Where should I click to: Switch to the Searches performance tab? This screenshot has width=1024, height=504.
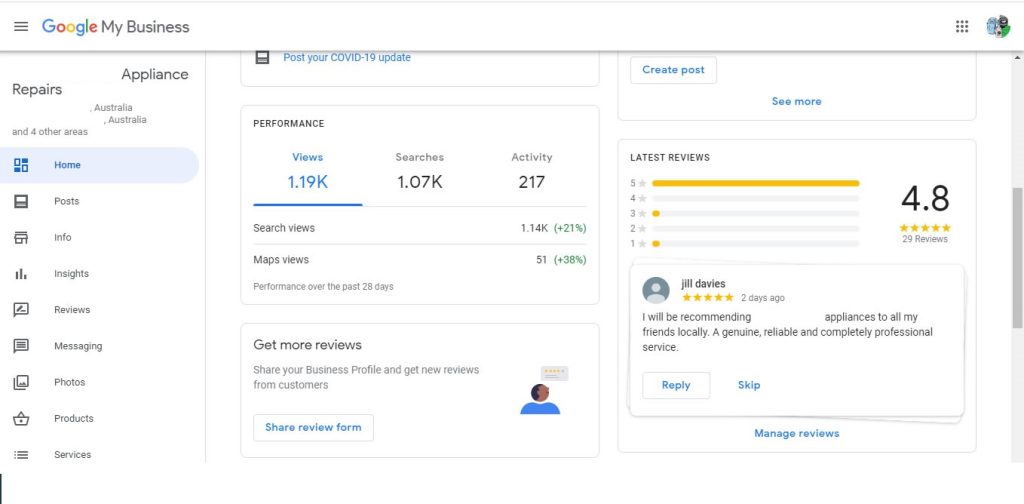point(419,171)
